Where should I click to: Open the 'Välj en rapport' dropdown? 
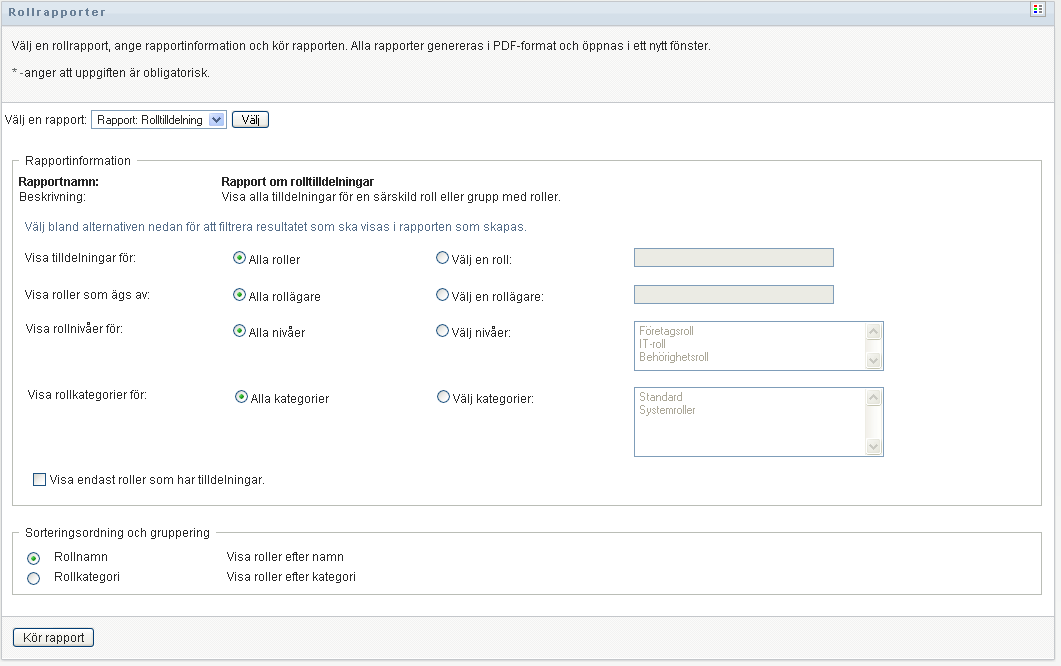tap(159, 120)
